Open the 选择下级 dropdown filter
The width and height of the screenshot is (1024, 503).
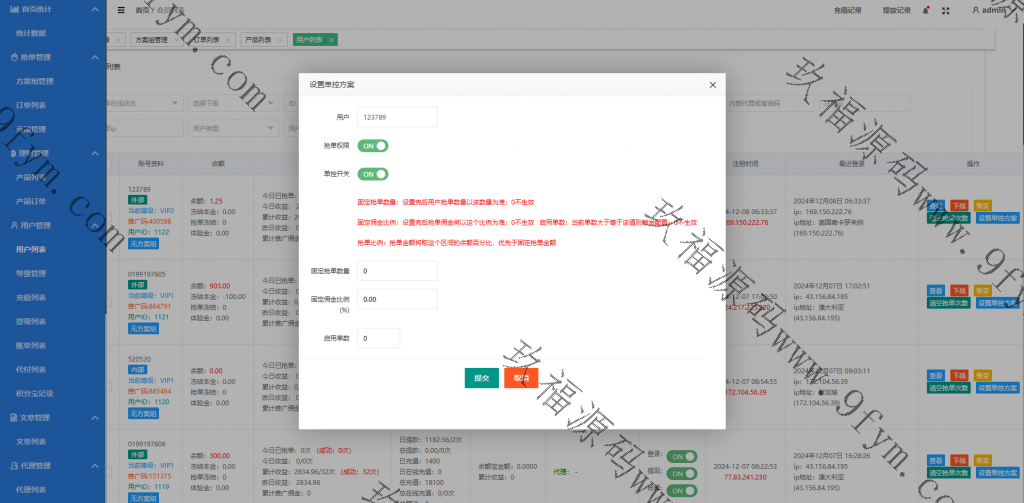[x=231, y=103]
